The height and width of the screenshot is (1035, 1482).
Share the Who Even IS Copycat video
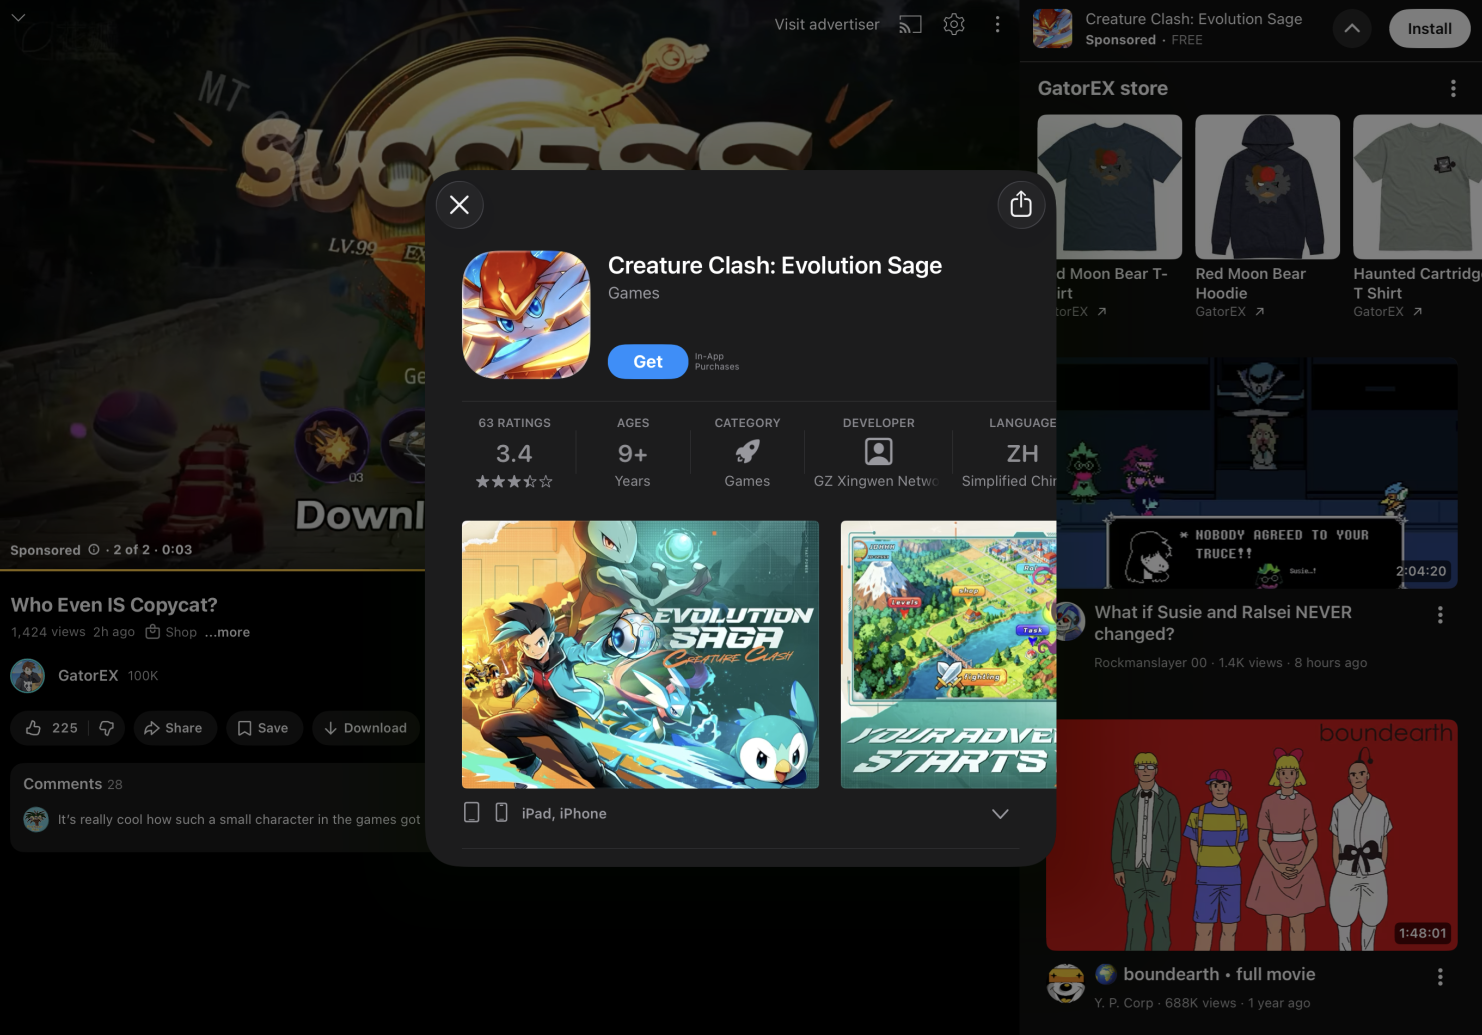(x=173, y=728)
